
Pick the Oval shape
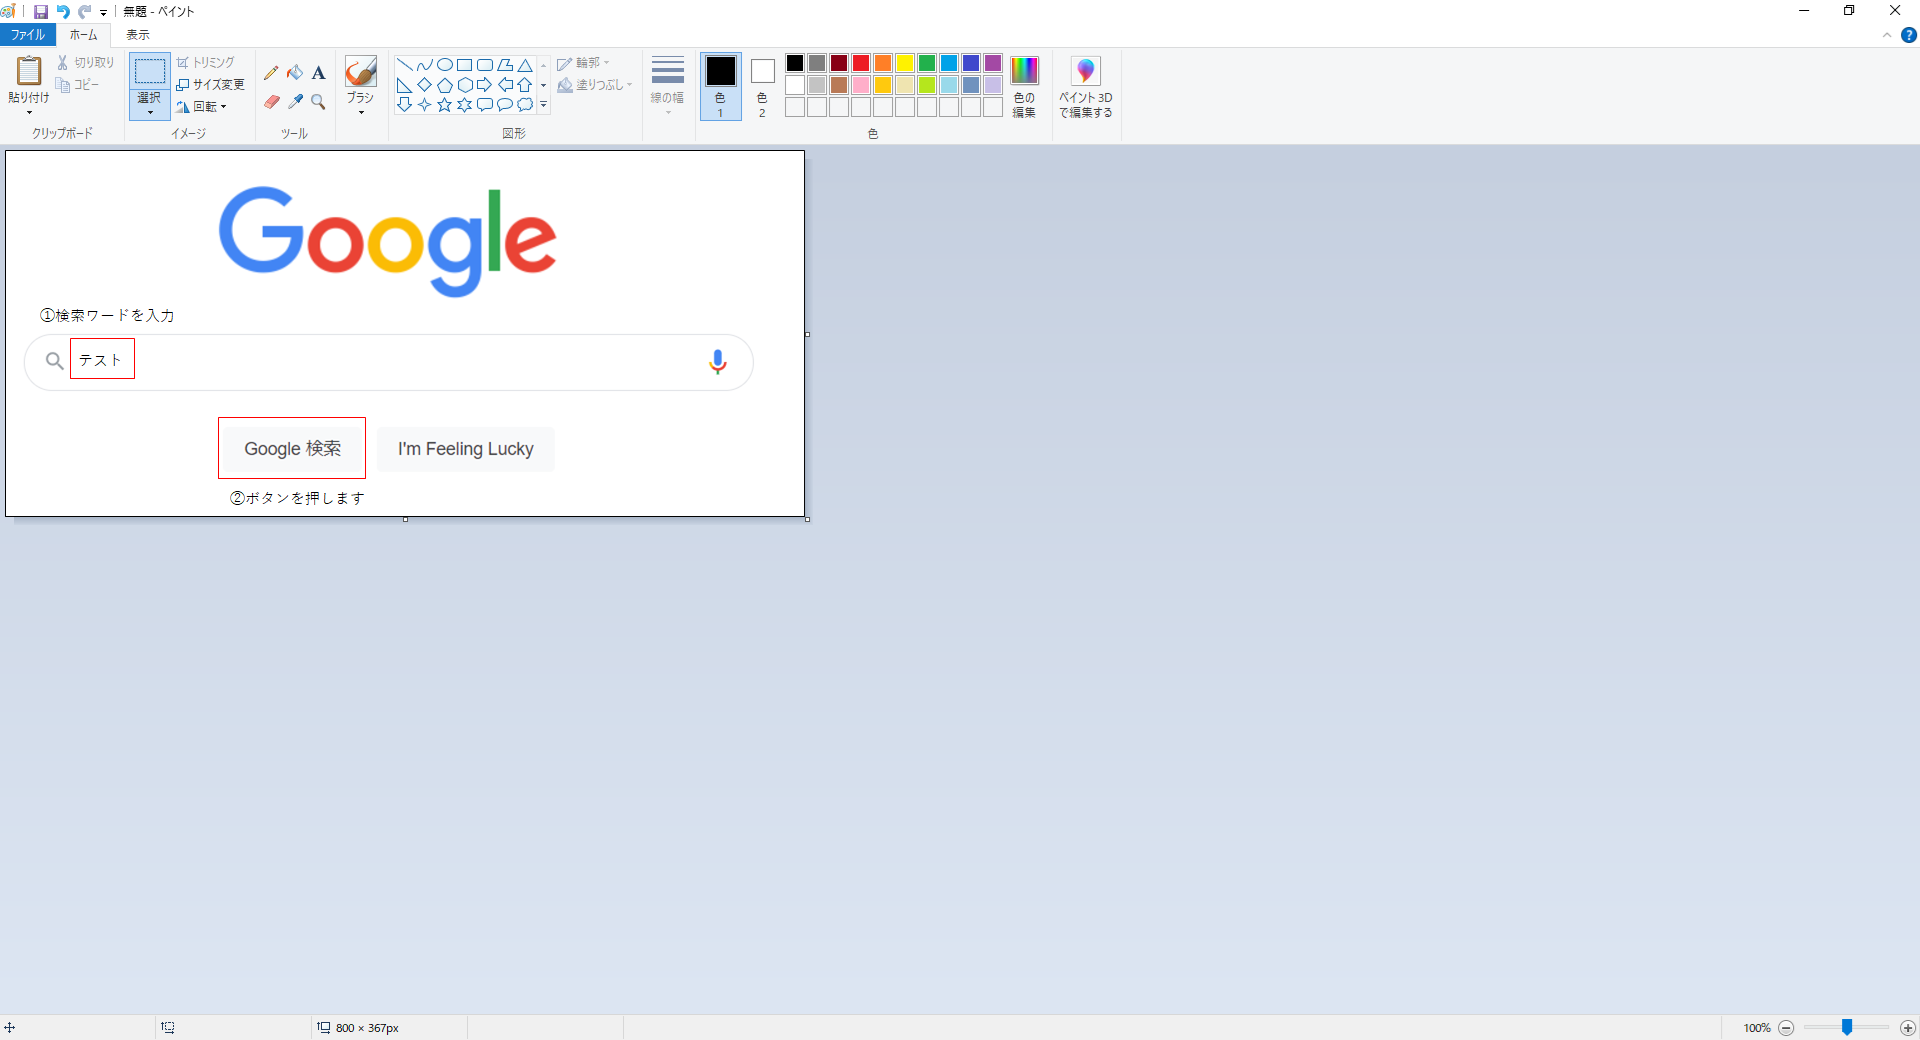pyautogui.click(x=445, y=65)
